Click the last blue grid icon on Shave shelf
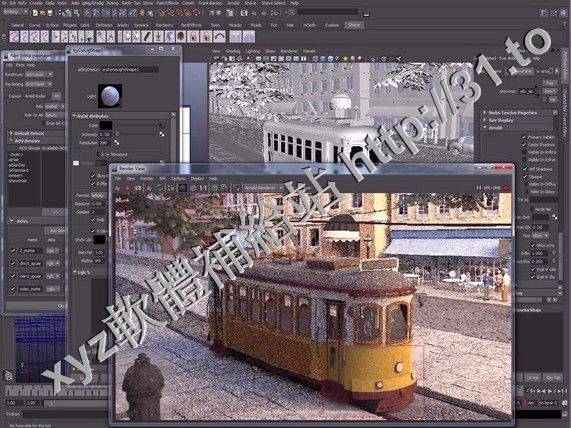 click(249, 36)
